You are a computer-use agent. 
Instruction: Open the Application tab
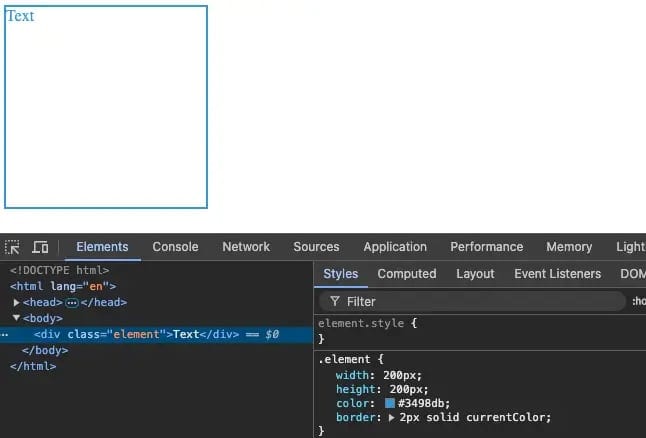[x=395, y=247]
